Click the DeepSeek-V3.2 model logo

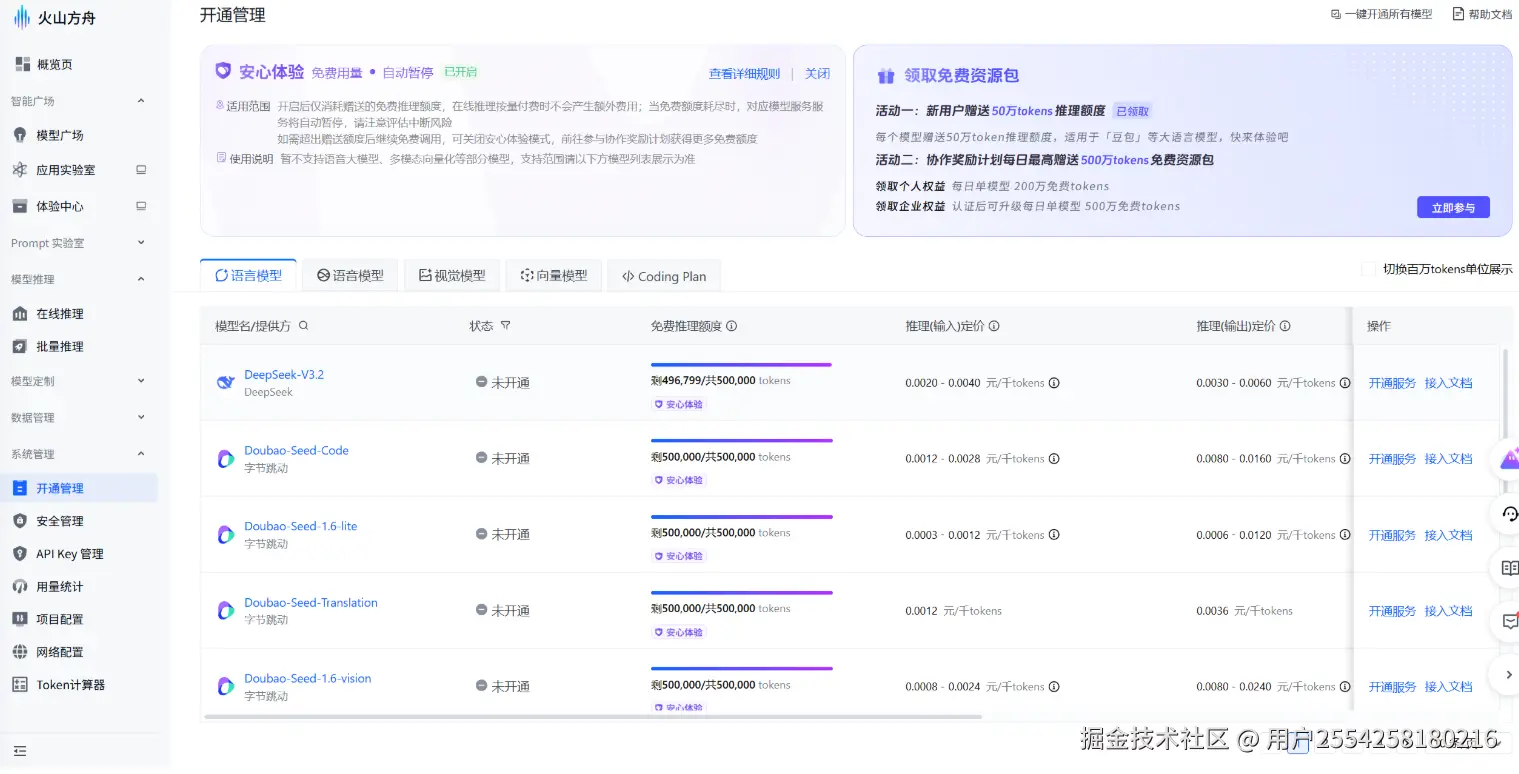pos(226,383)
